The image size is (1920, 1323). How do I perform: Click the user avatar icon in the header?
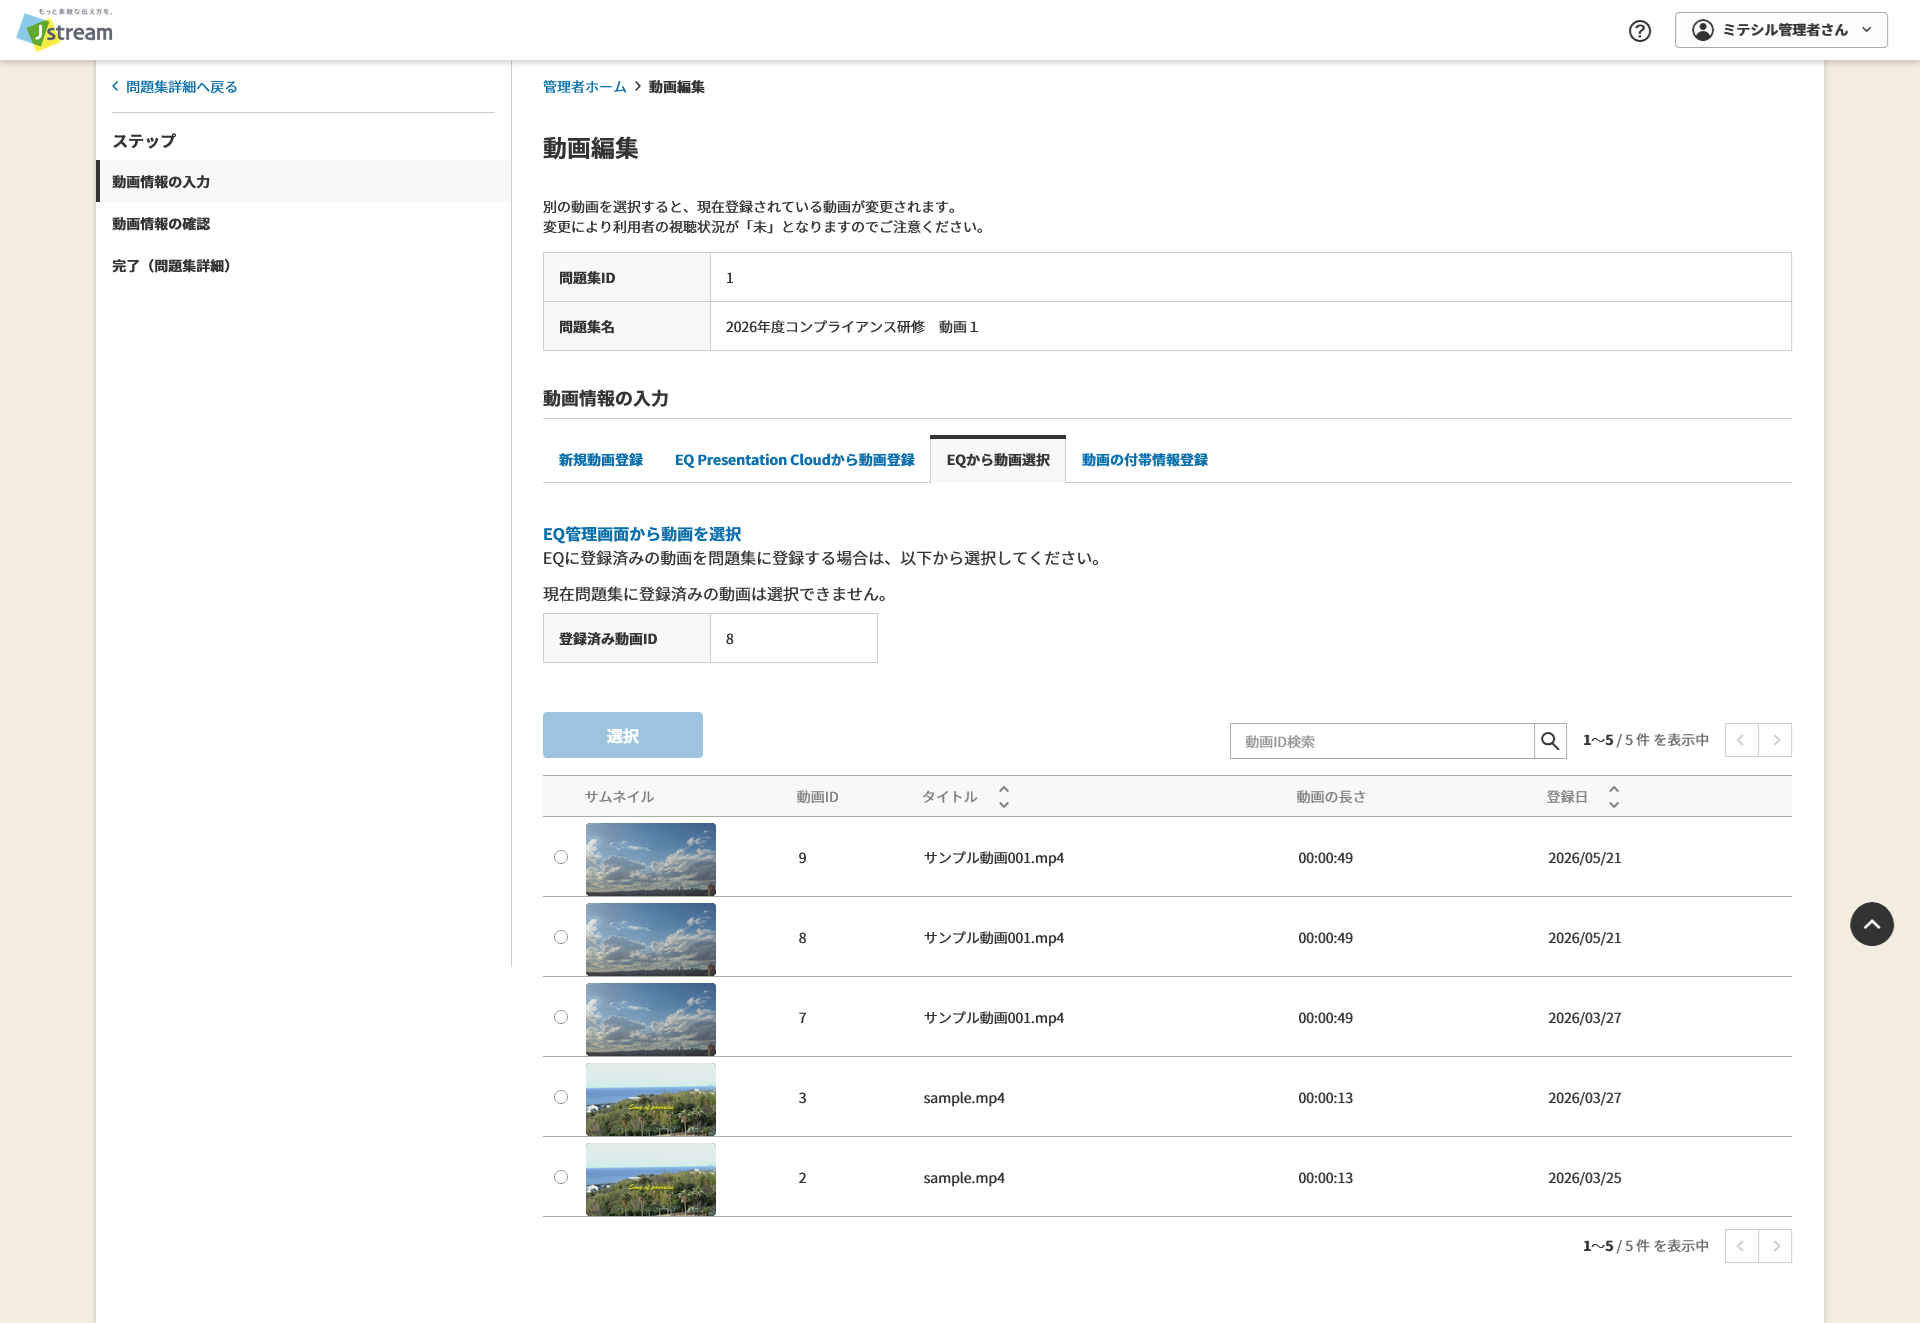coord(1702,30)
